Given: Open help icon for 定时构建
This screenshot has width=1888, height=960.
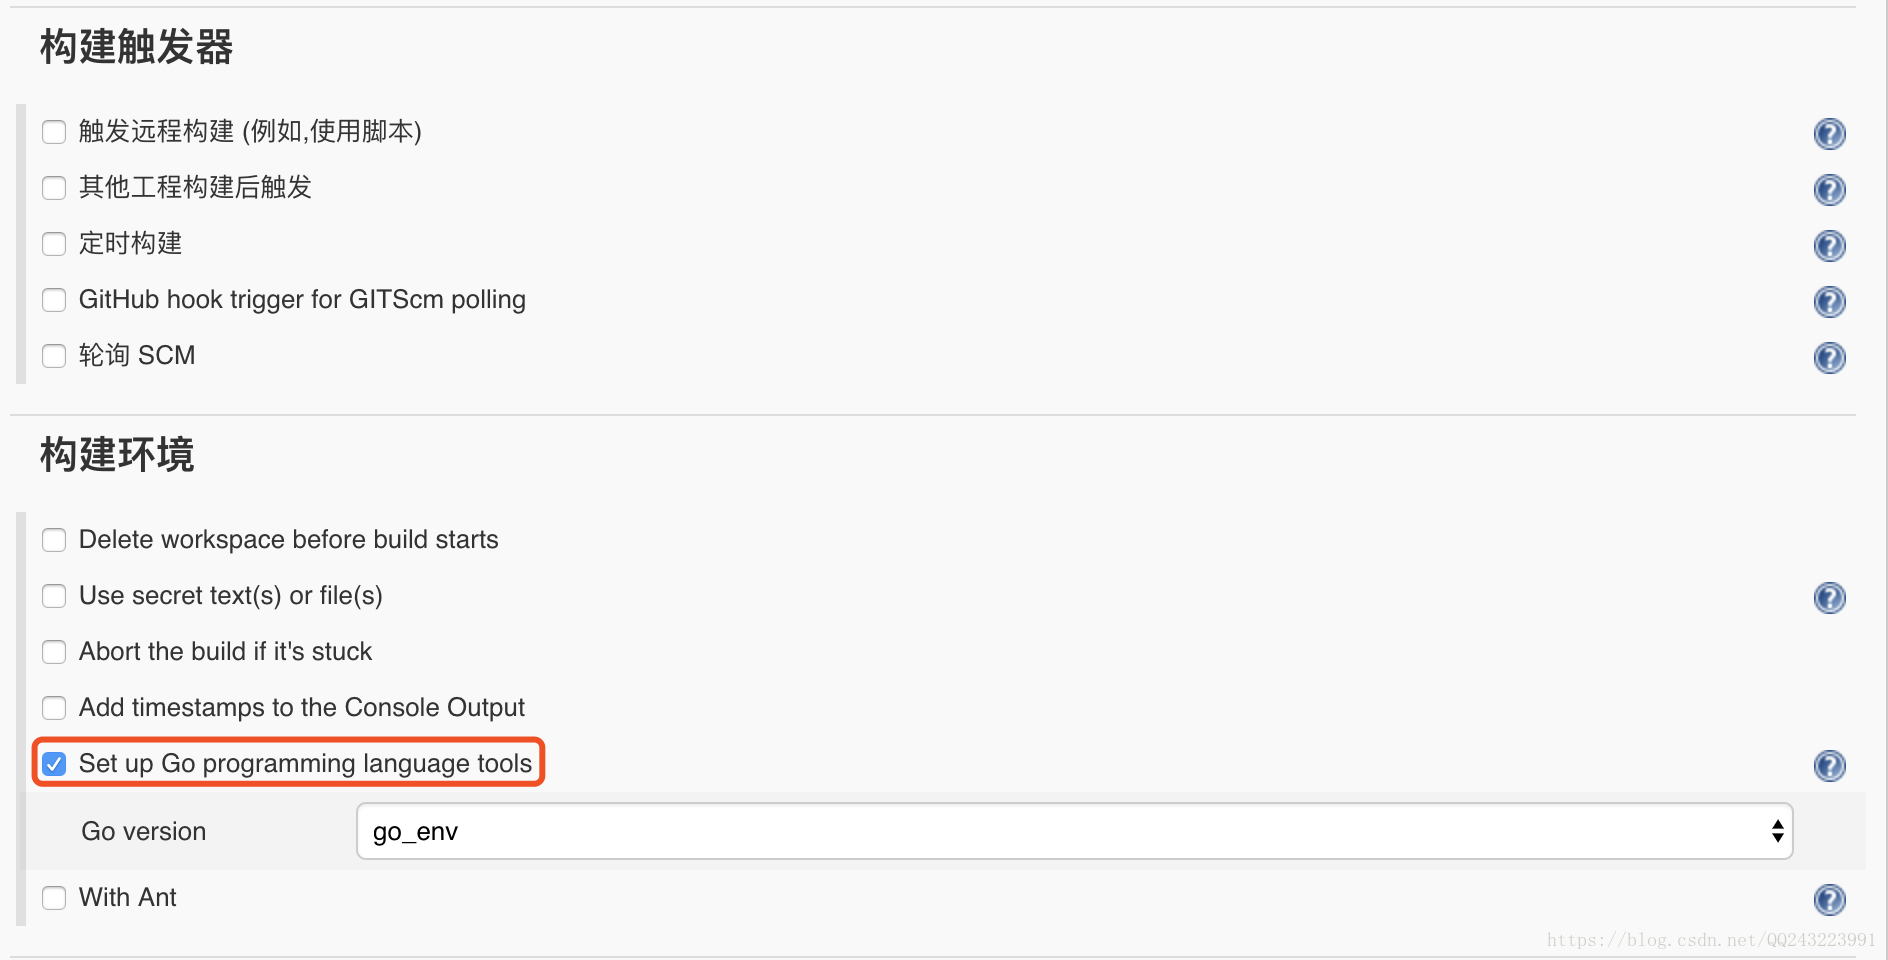Looking at the screenshot, I should tap(1829, 245).
